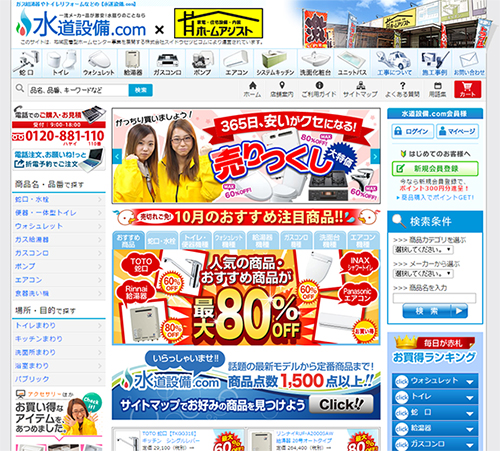The width and height of the screenshot is (500, 451).
Task: Open the ユニットバス category icon
Action: pyautogui.click(x=352, y=63)
